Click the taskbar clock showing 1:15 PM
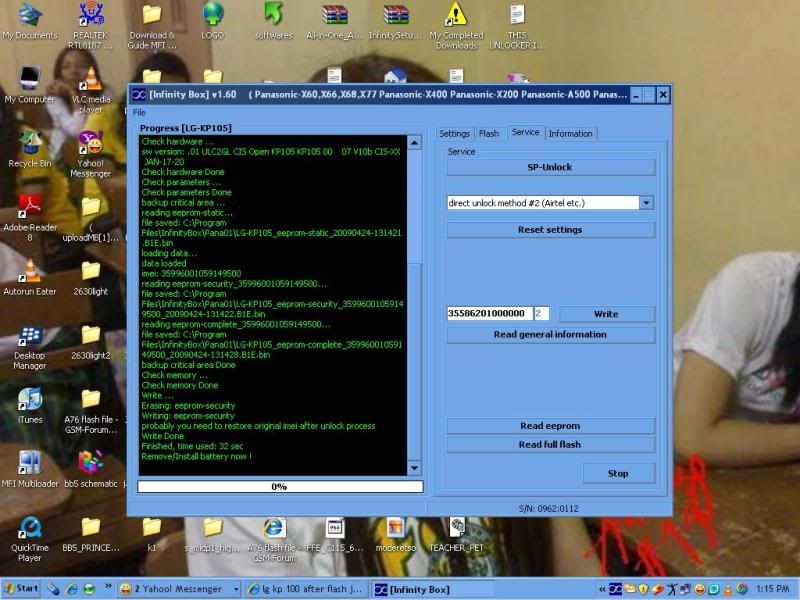This screenshot has height=600, width=800. coord(773,589)
